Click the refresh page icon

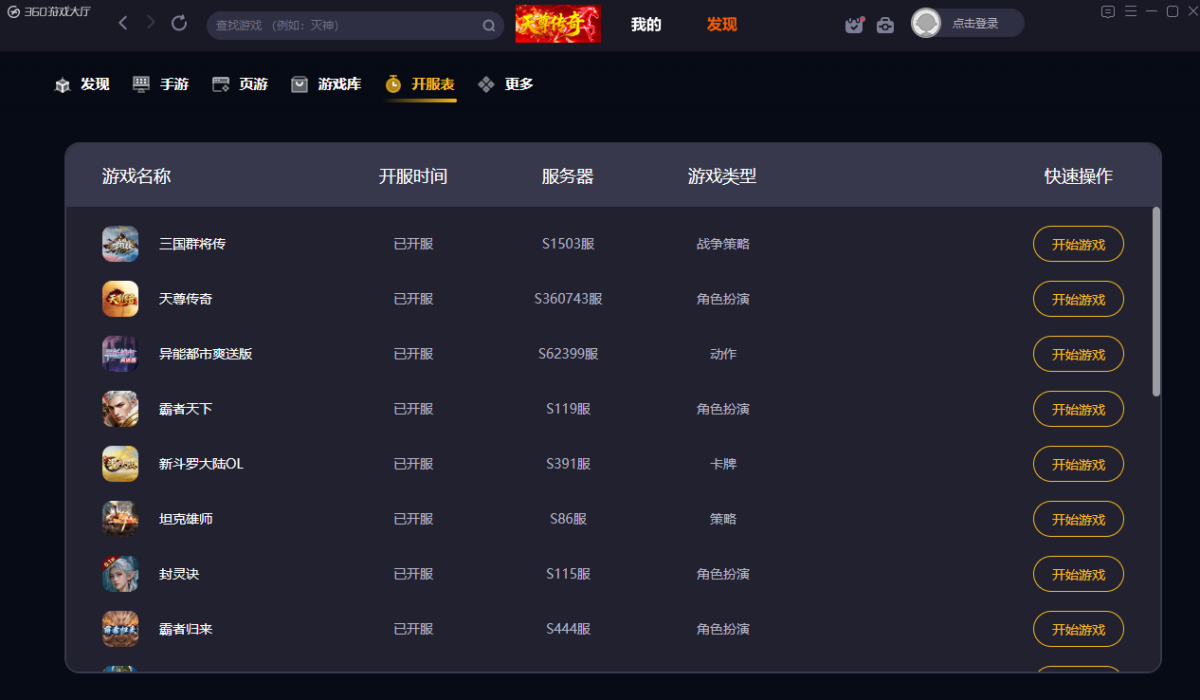tap(179, 23)
